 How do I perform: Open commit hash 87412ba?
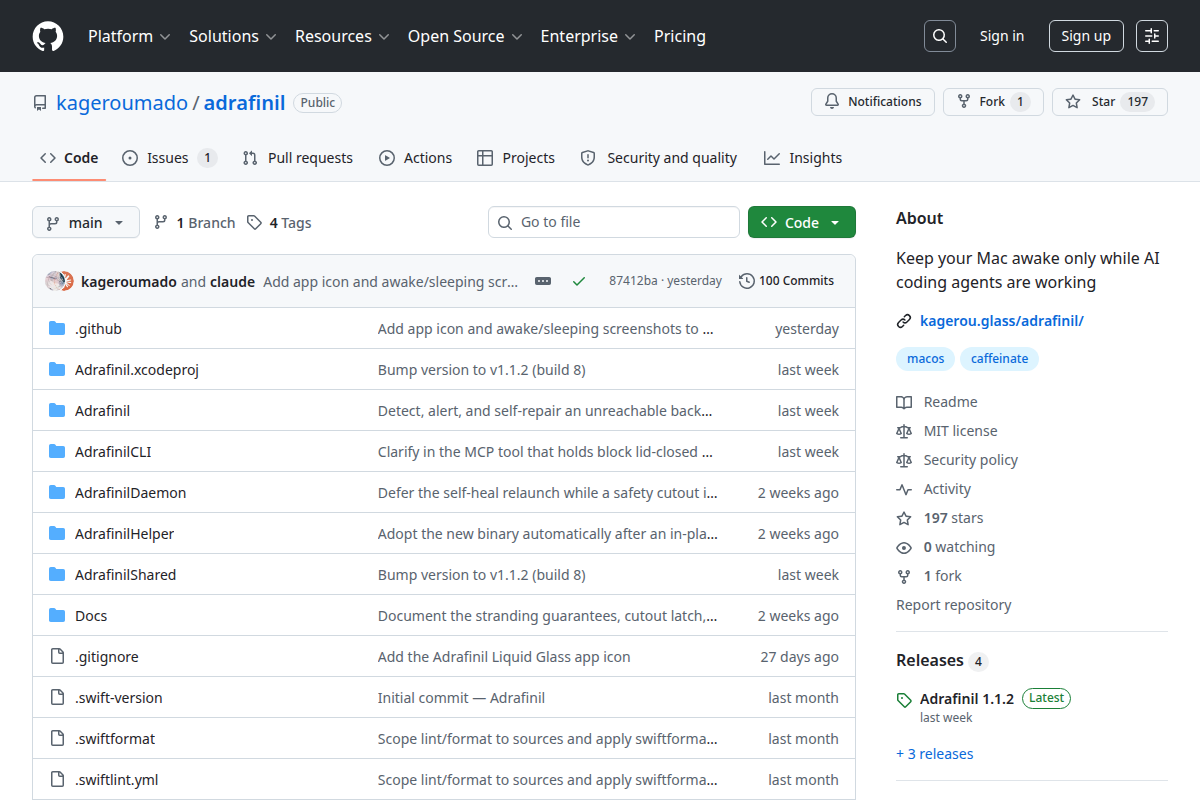pyautogui.click(x=633, y=281)
